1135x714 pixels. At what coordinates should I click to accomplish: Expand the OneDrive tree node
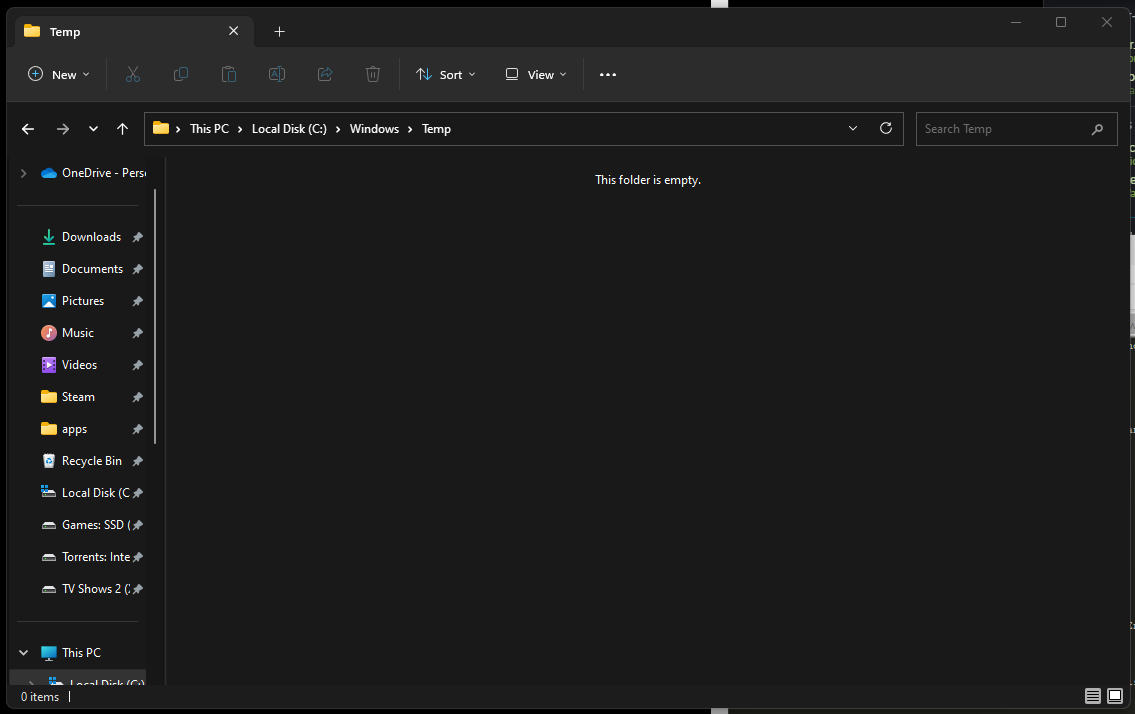[23, 173]
